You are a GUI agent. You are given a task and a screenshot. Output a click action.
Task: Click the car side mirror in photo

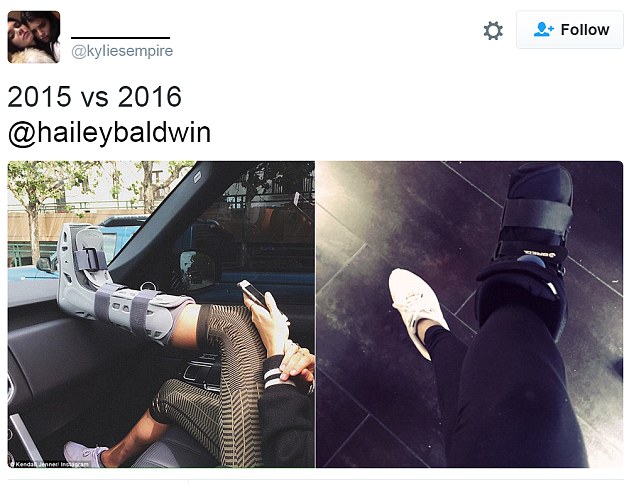[198, 269]
